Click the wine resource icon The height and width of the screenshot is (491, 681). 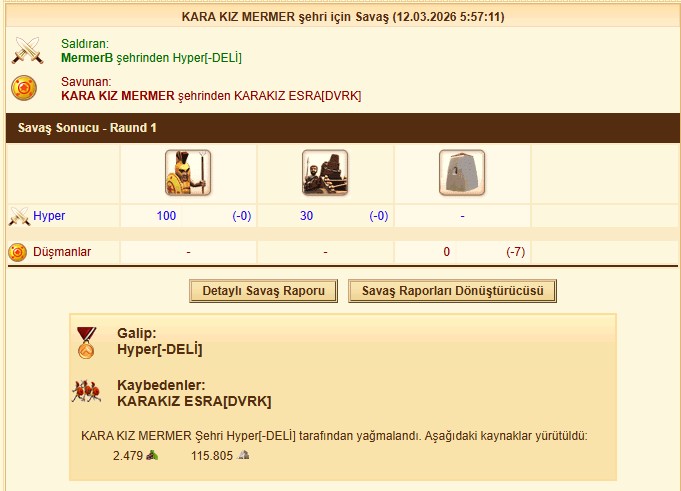[x=152, y=455]
